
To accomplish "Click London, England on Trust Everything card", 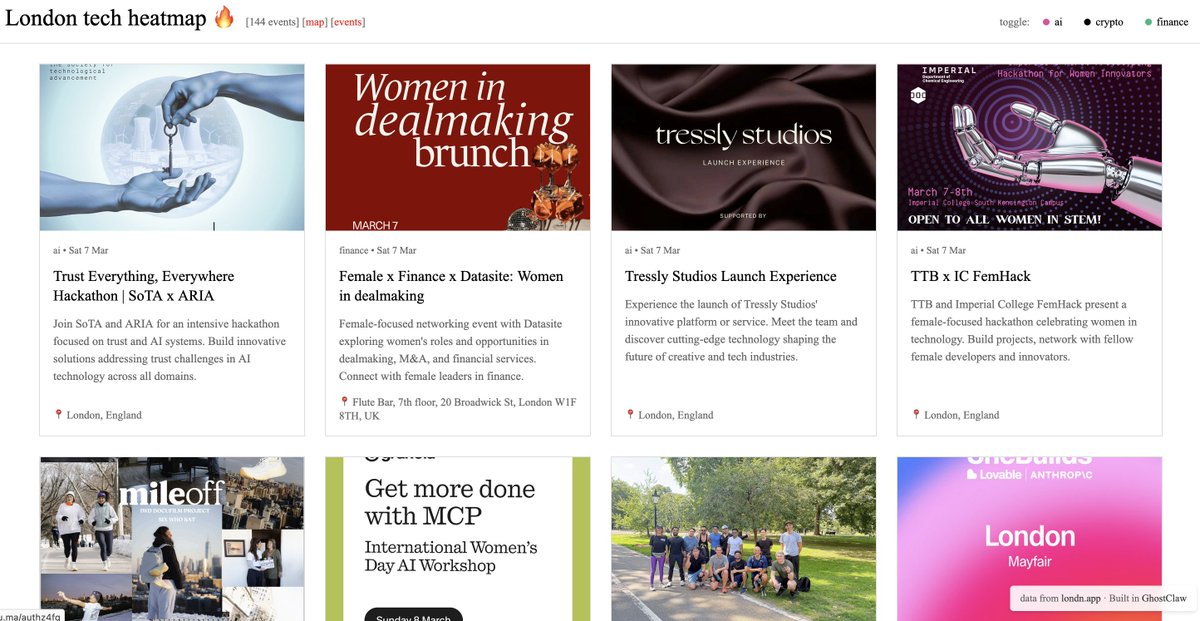I will coord(104,415).
